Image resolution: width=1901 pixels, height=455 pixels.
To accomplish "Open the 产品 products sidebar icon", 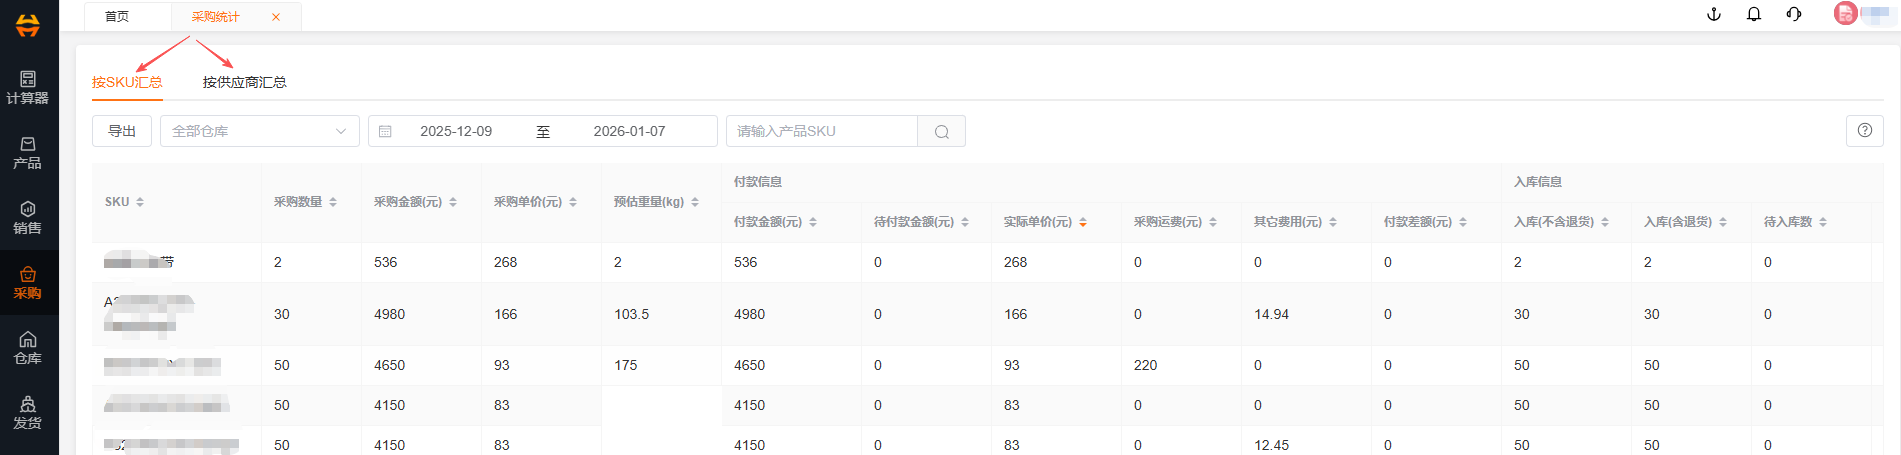I will coord(28,152).
